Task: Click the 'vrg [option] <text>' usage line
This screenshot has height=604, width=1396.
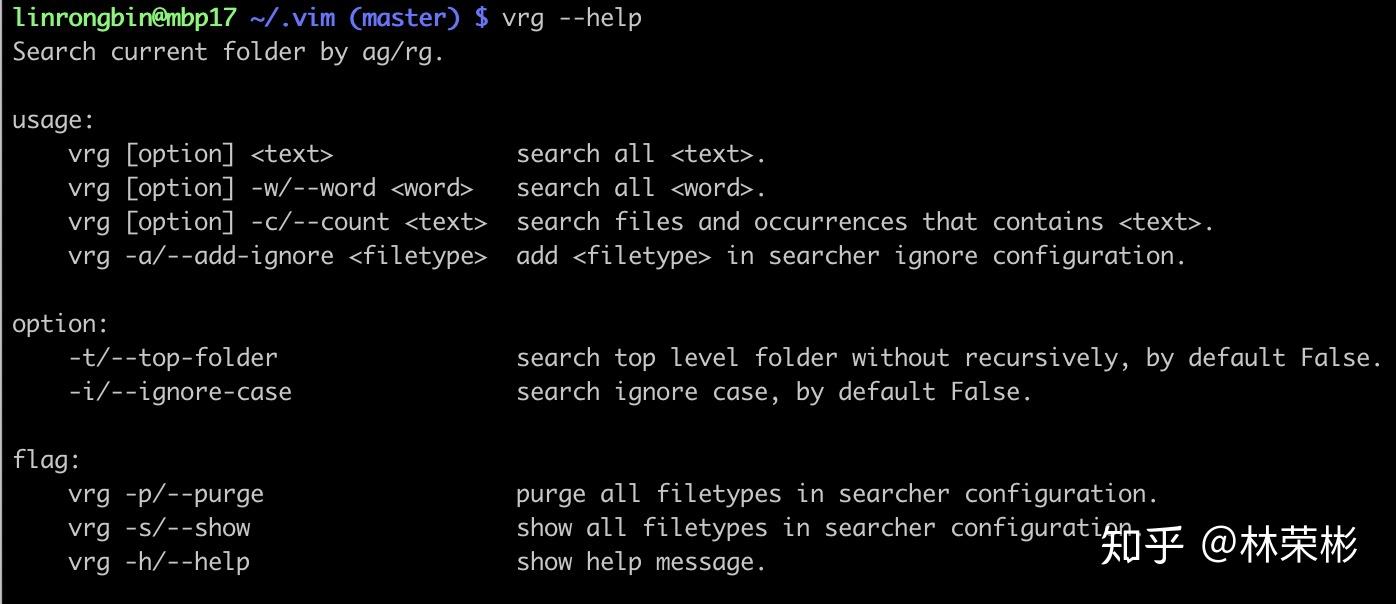Action: (x=200, y=154)
